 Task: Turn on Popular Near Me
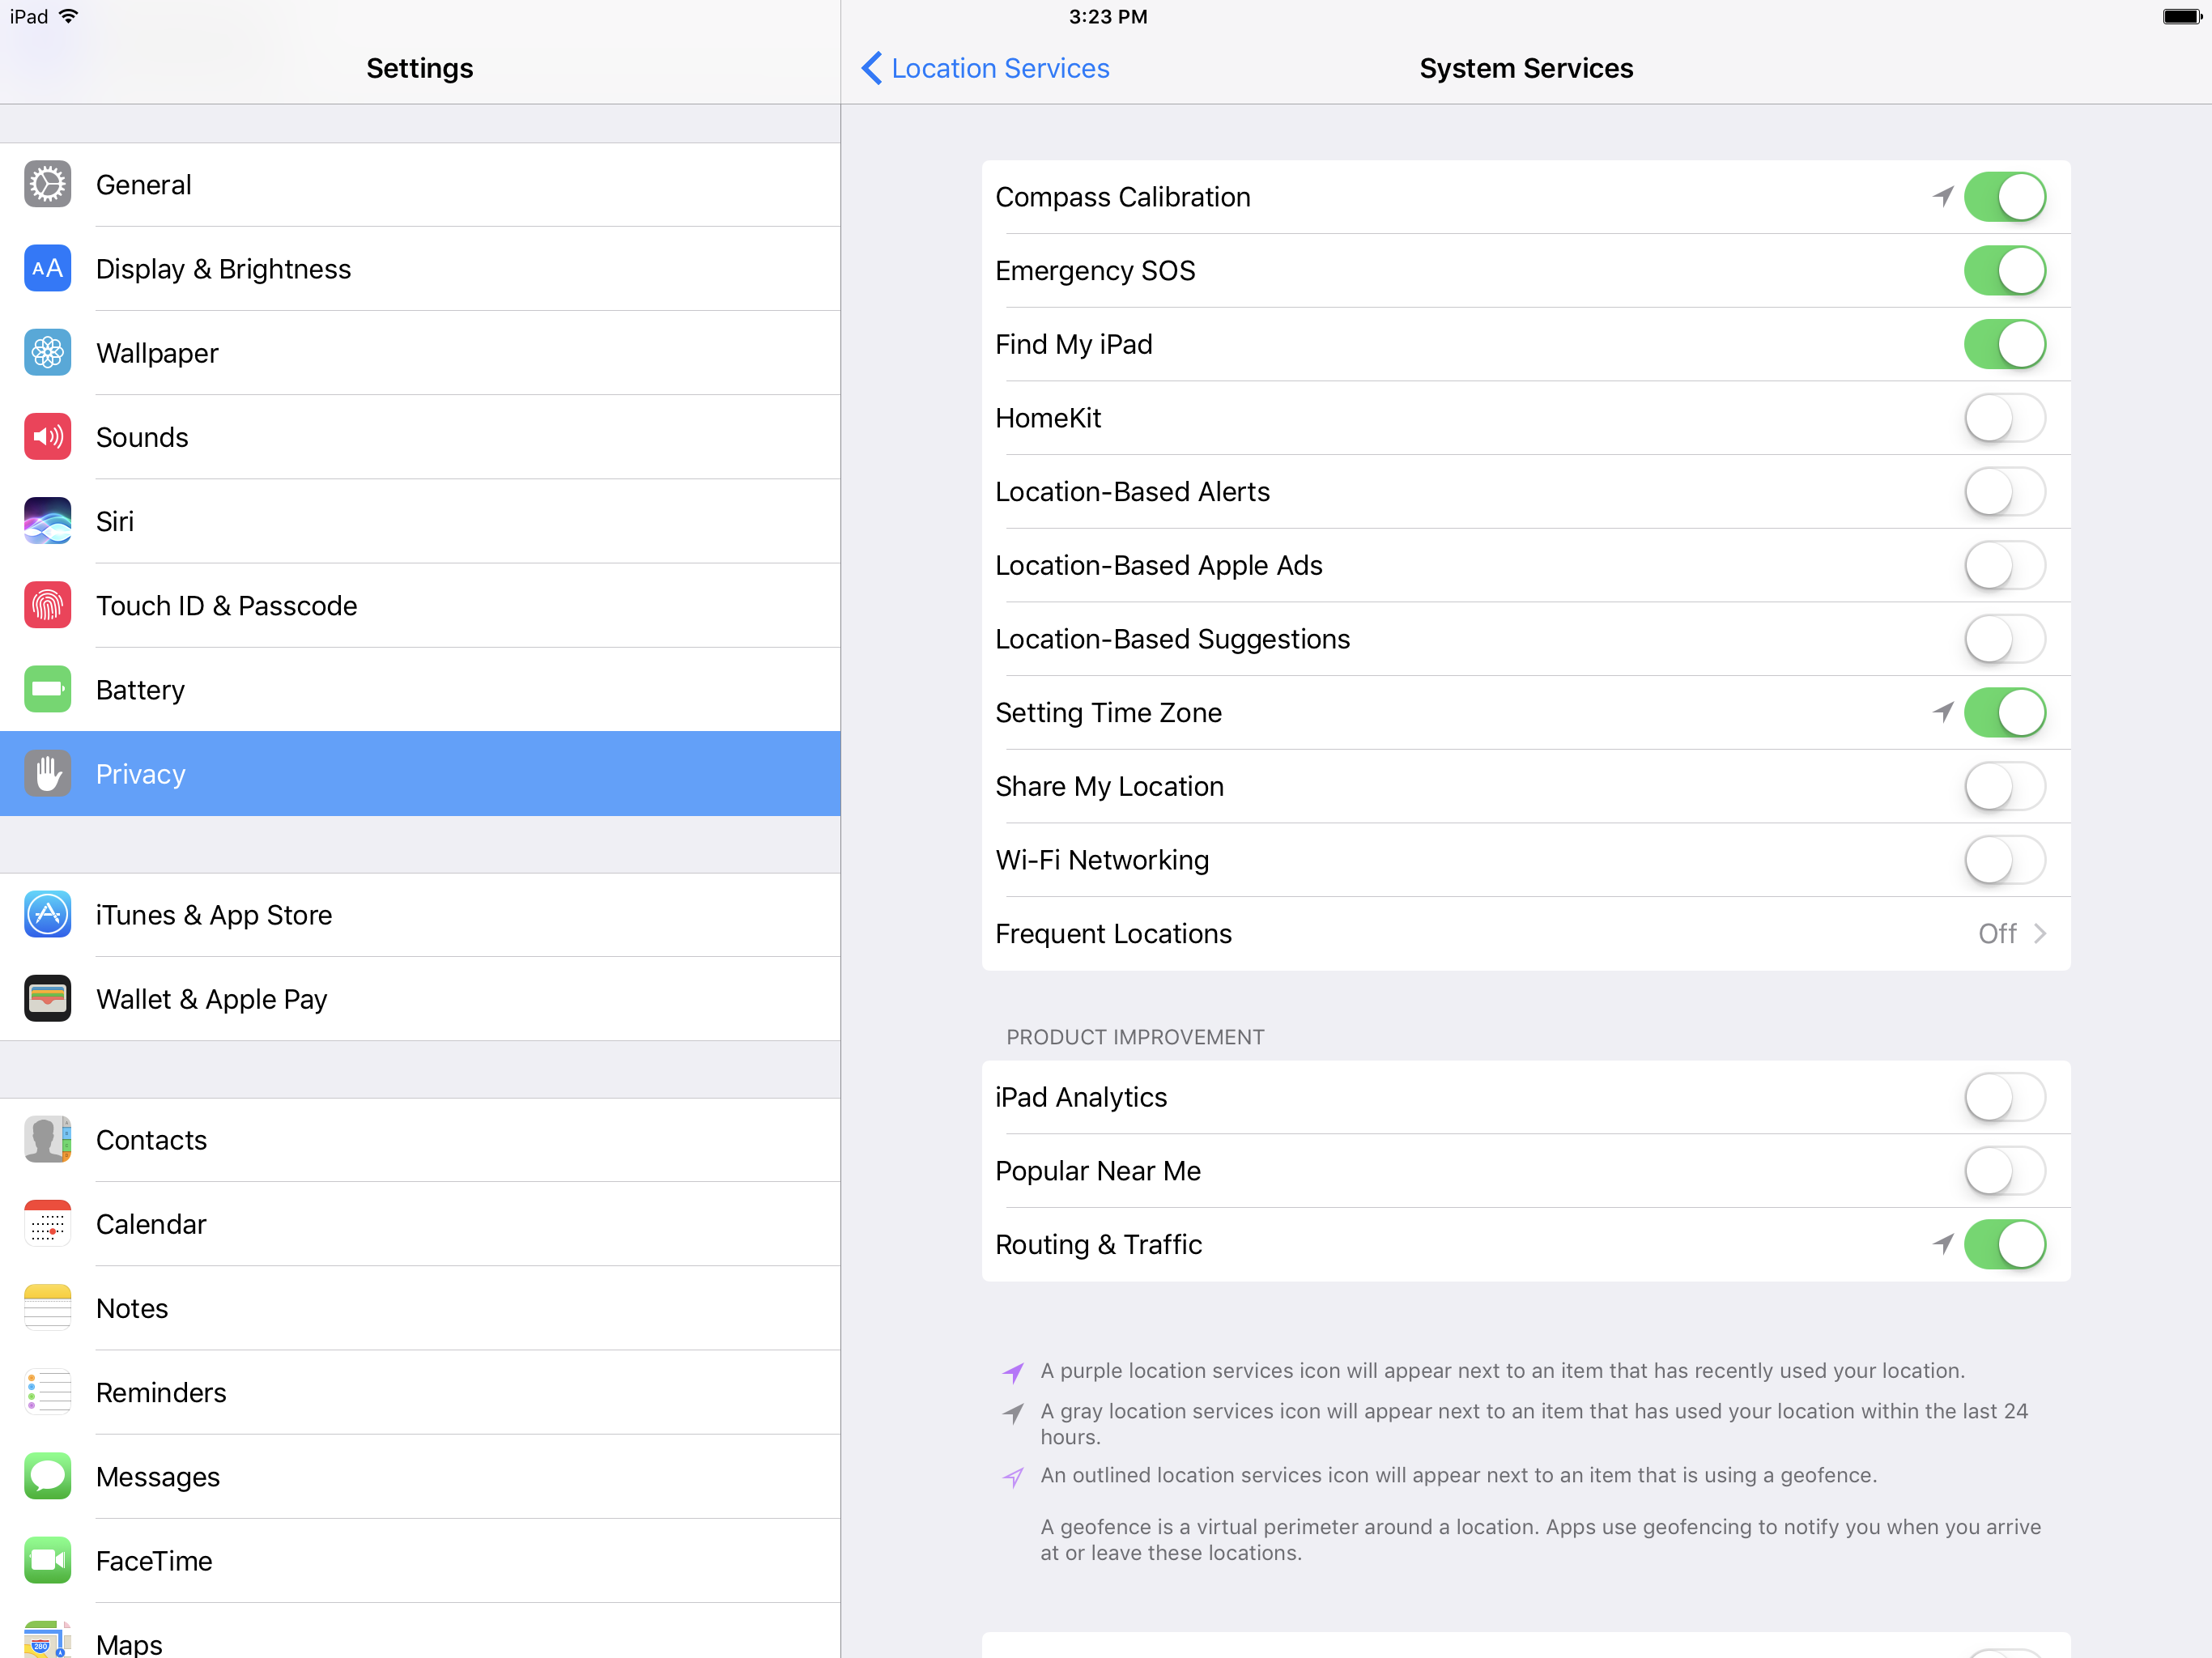click(2004, 1171)
